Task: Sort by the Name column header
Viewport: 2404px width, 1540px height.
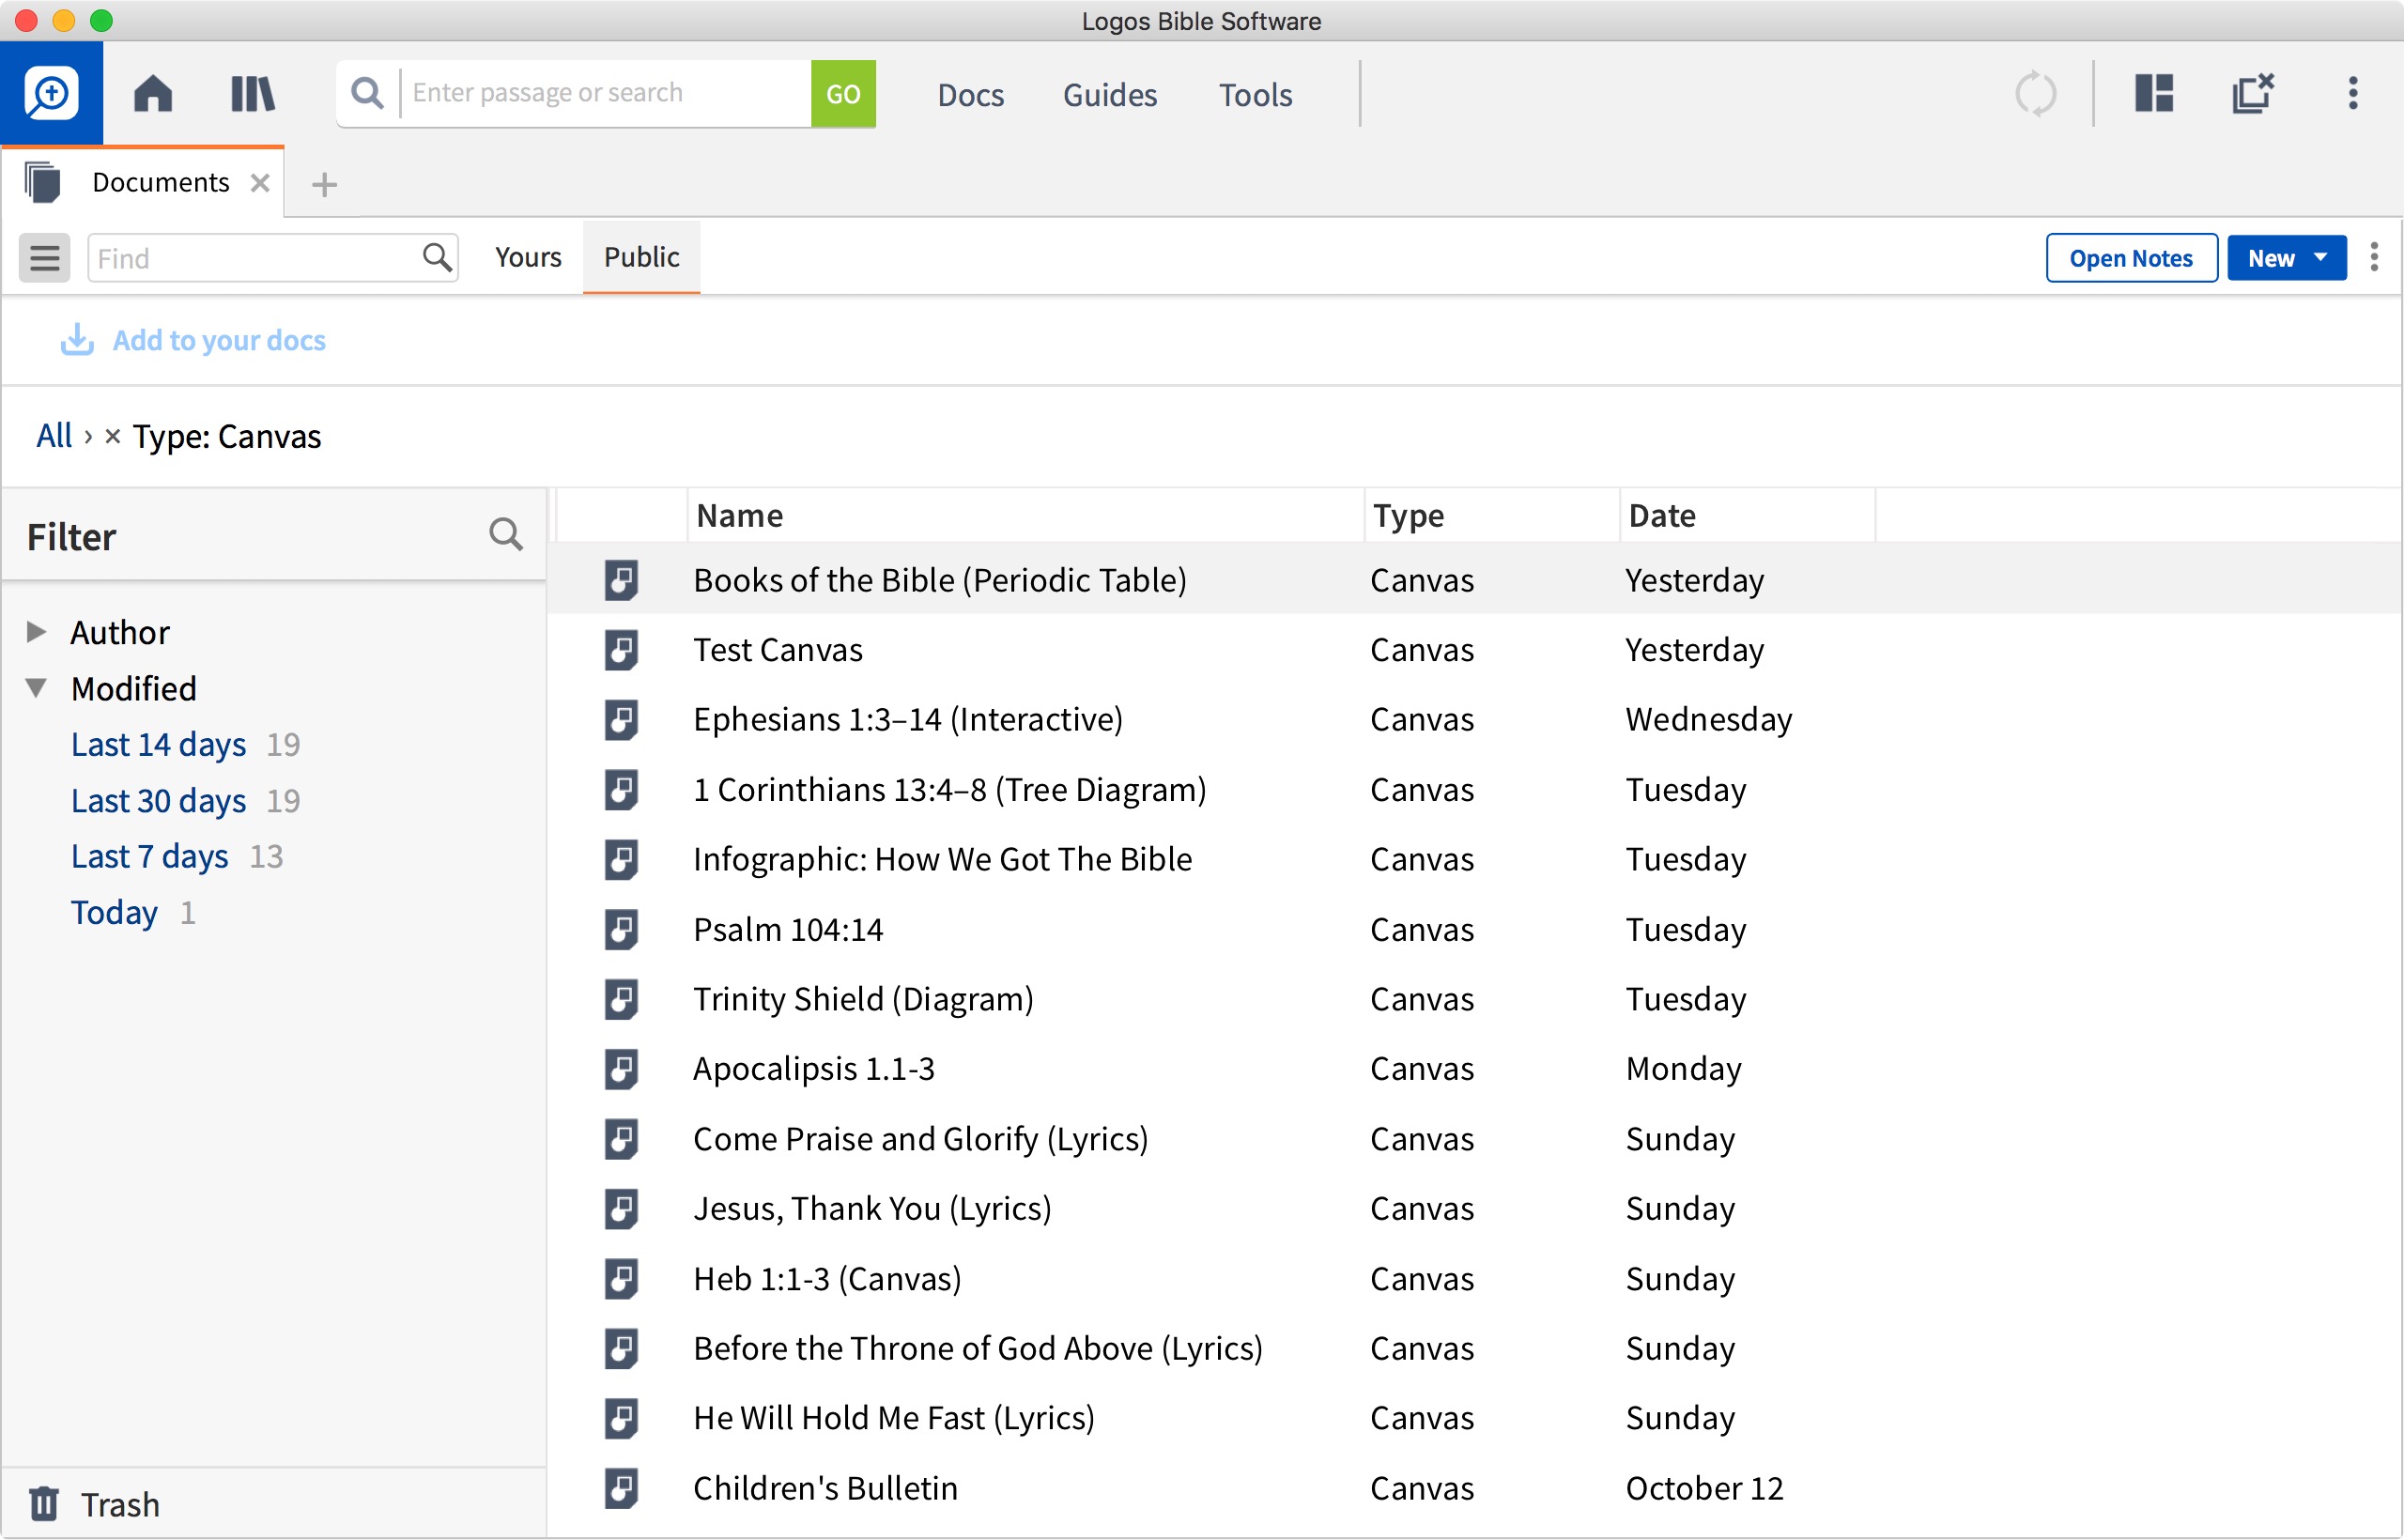Action: coord(1025,515)
